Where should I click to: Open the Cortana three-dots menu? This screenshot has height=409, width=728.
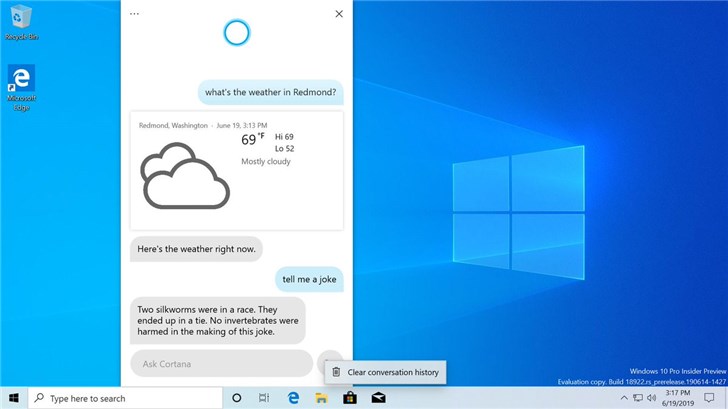click(x=135, y=14)
